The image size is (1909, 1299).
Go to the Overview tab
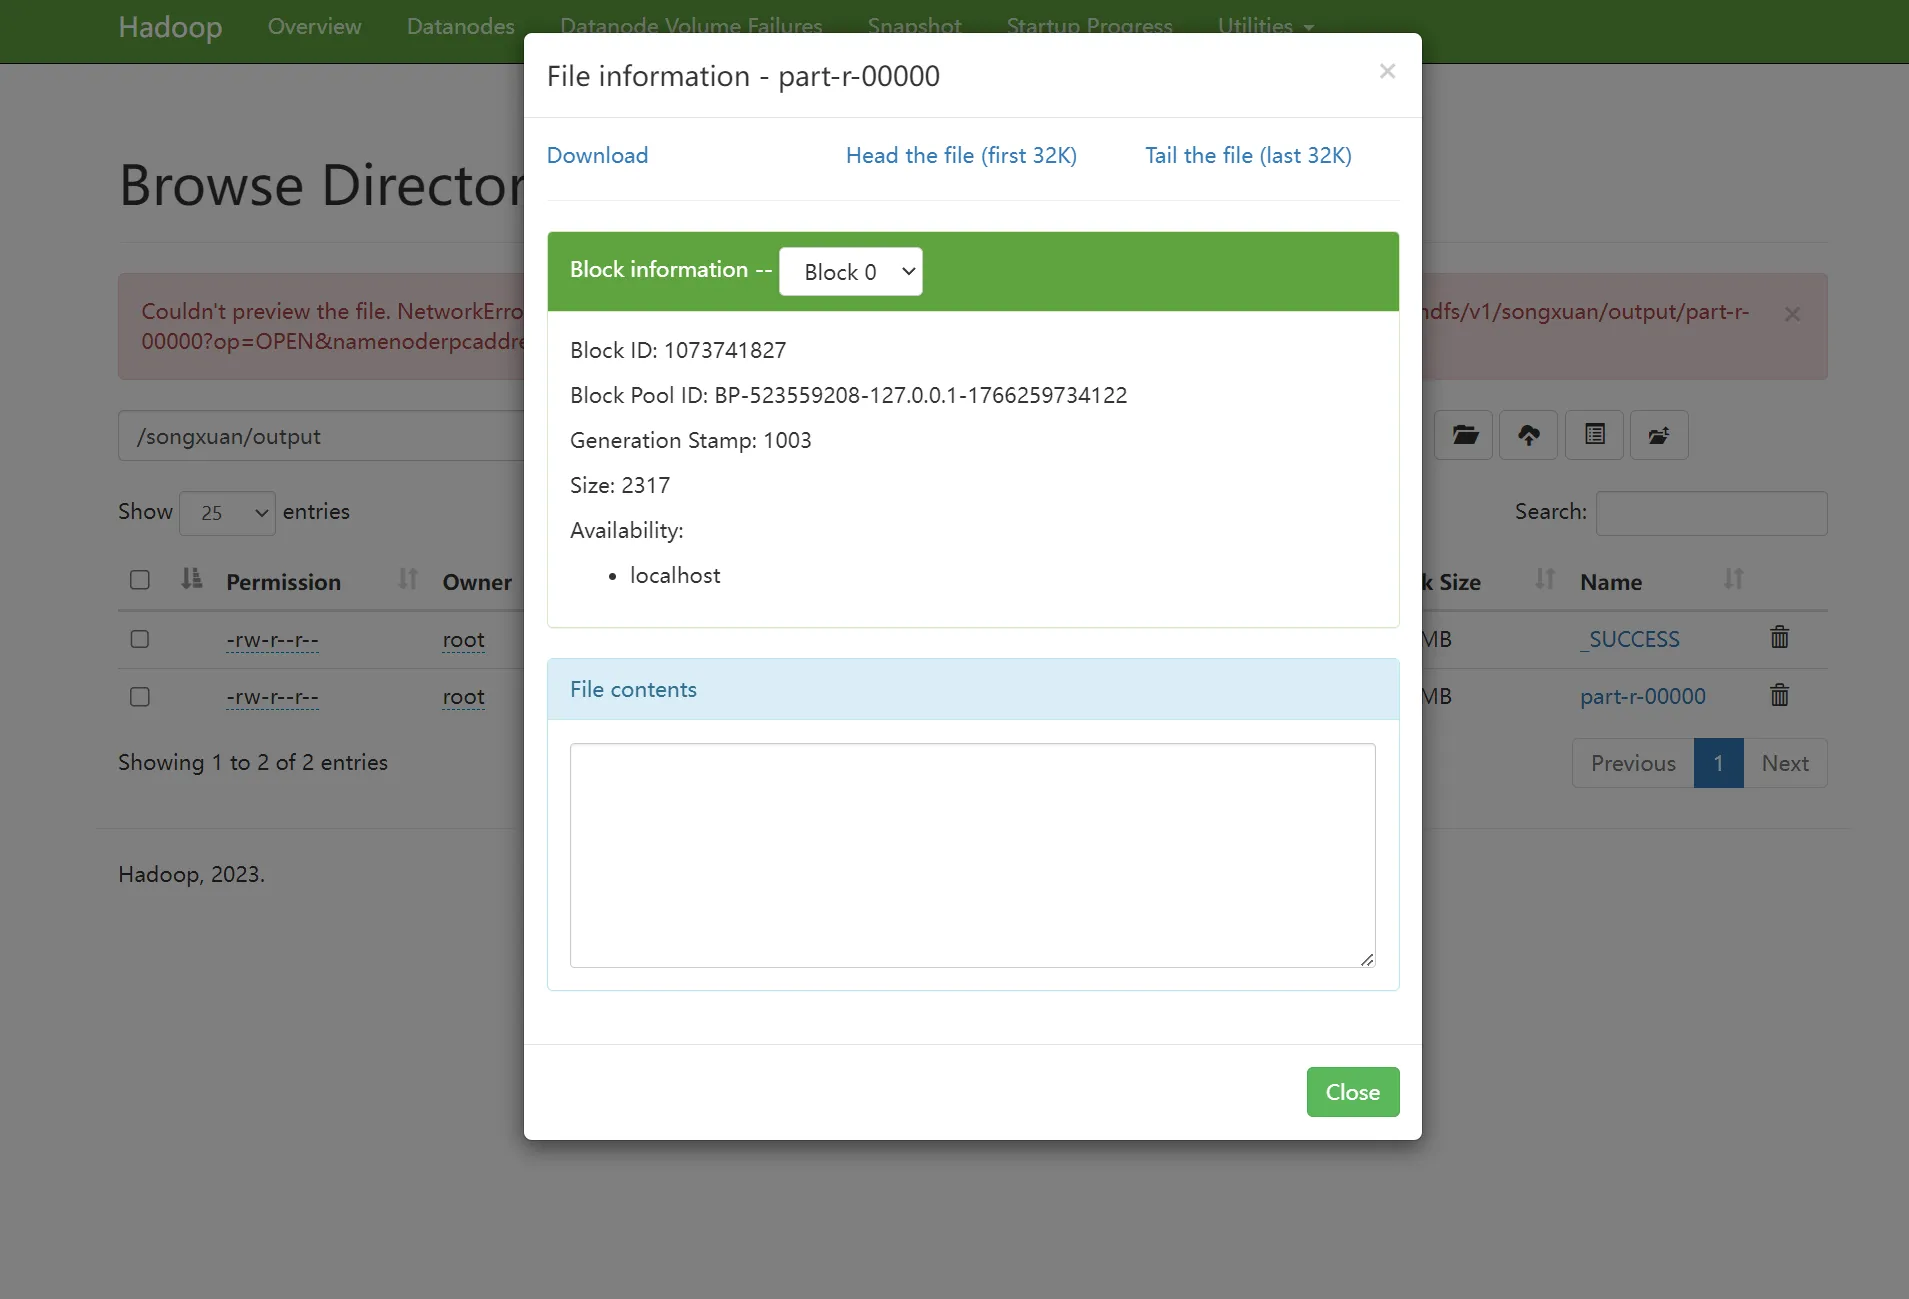(x=314, y=26)
